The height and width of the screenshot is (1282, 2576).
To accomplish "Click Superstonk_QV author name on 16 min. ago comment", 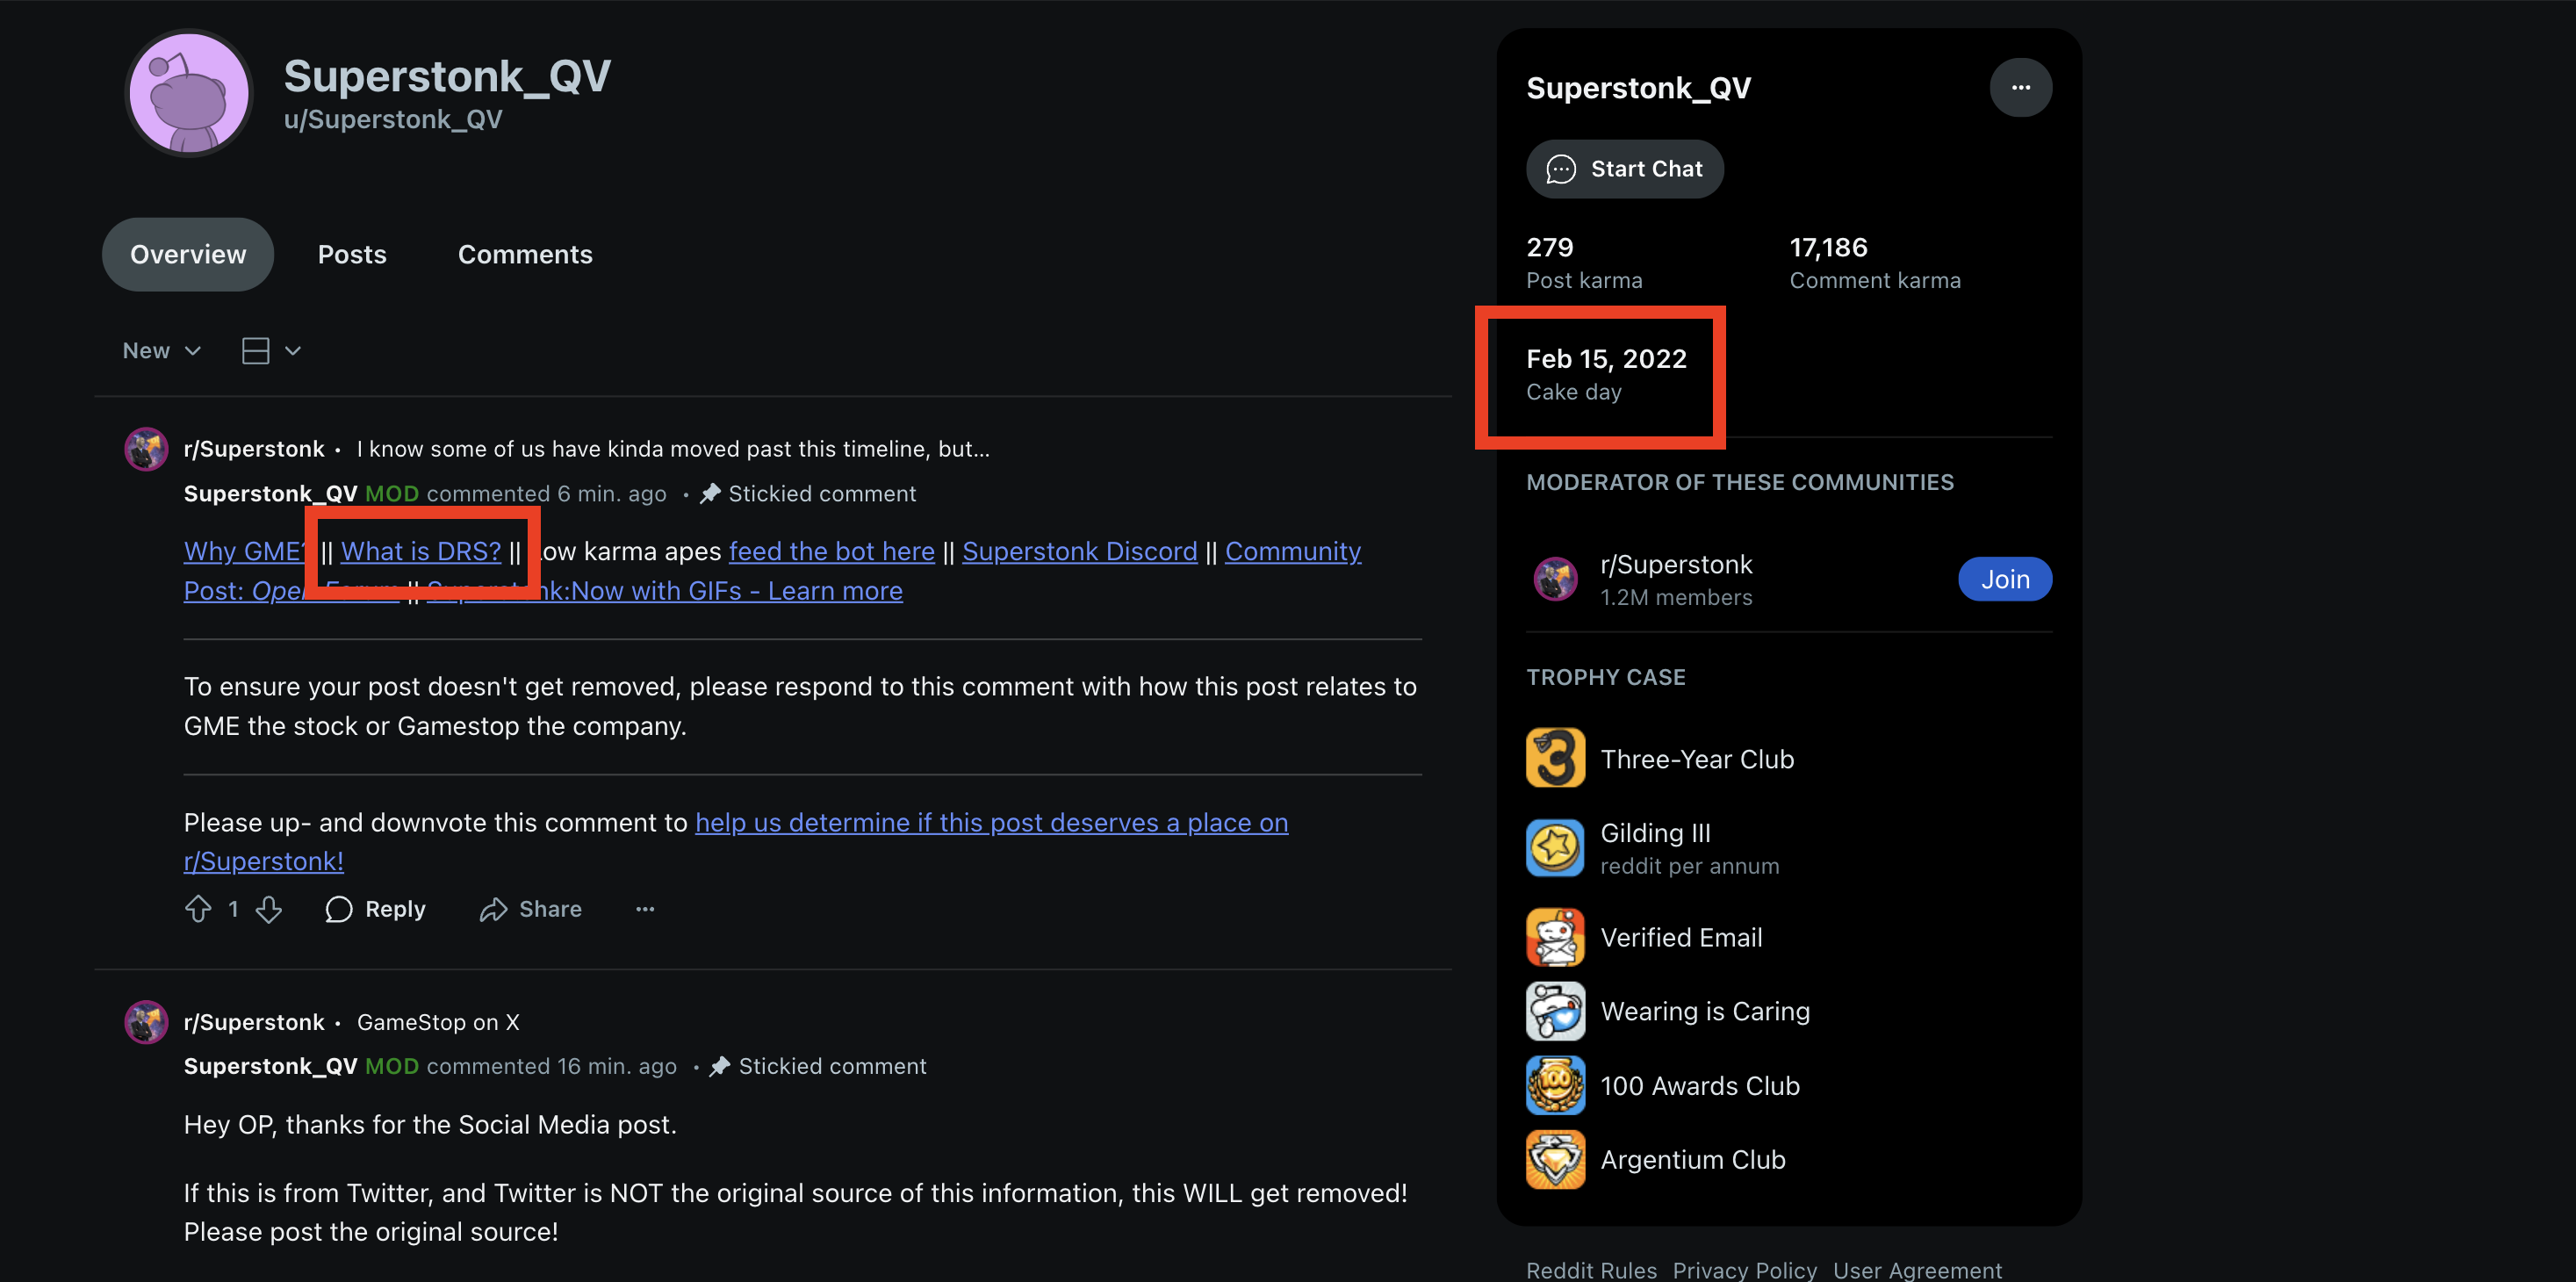I will [x=270, y=1066].
